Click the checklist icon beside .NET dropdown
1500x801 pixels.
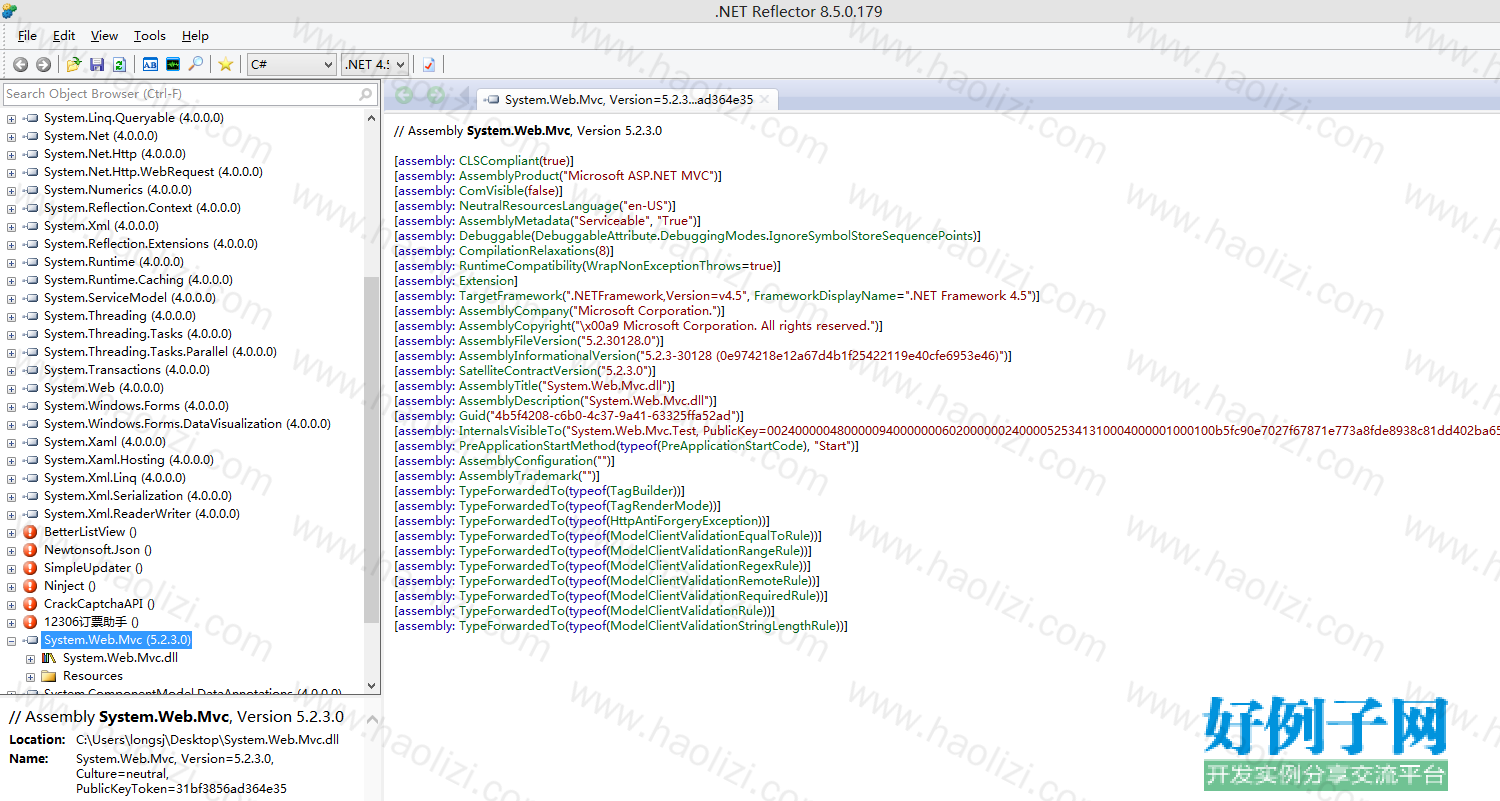click(429, 64)
